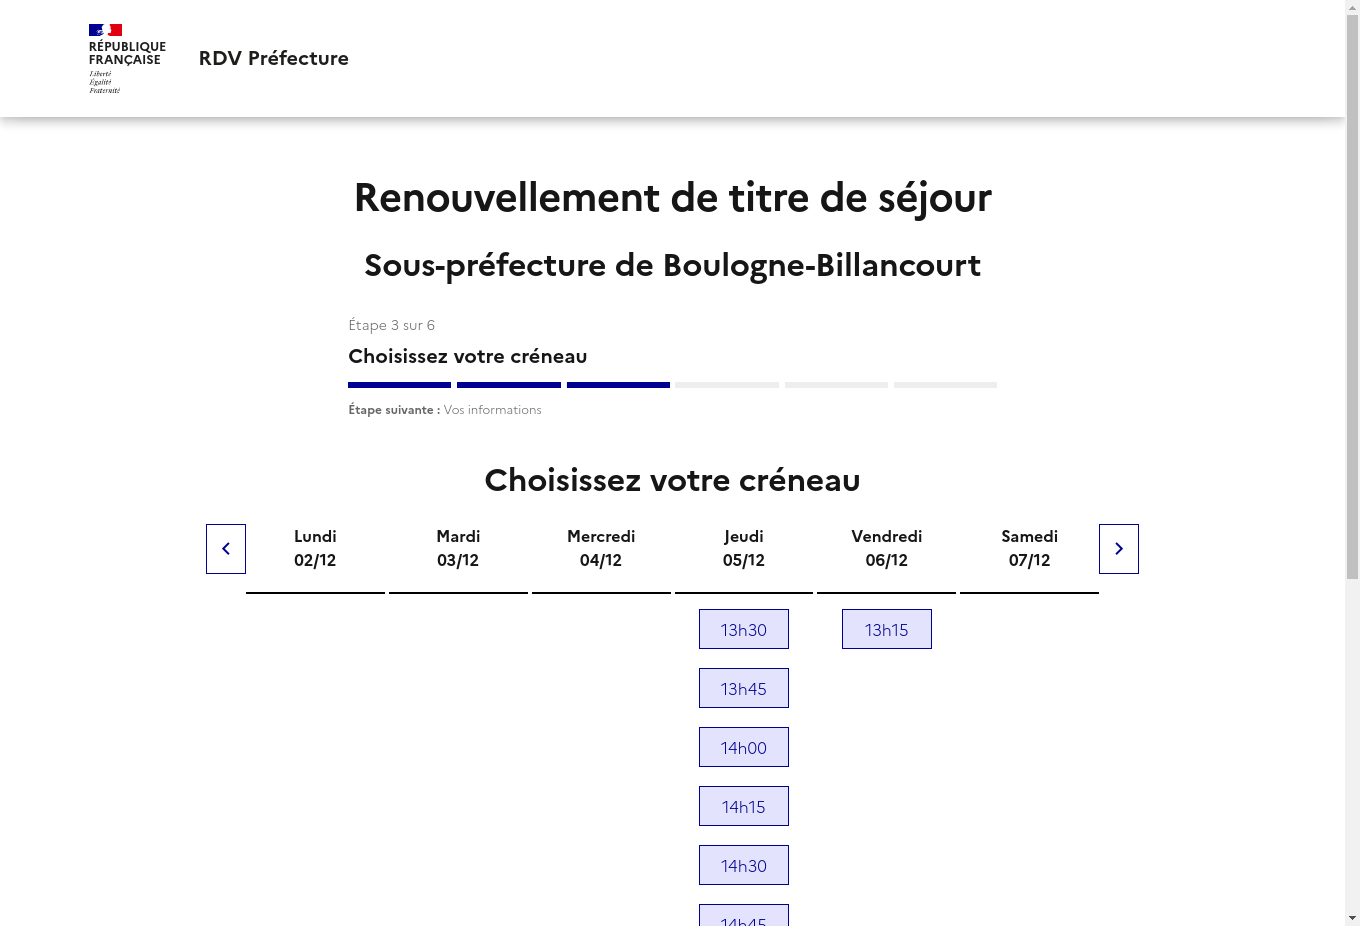1360x926 pixels.
Task: Choose the 14h15 time slot
Action: click(744, 806)
